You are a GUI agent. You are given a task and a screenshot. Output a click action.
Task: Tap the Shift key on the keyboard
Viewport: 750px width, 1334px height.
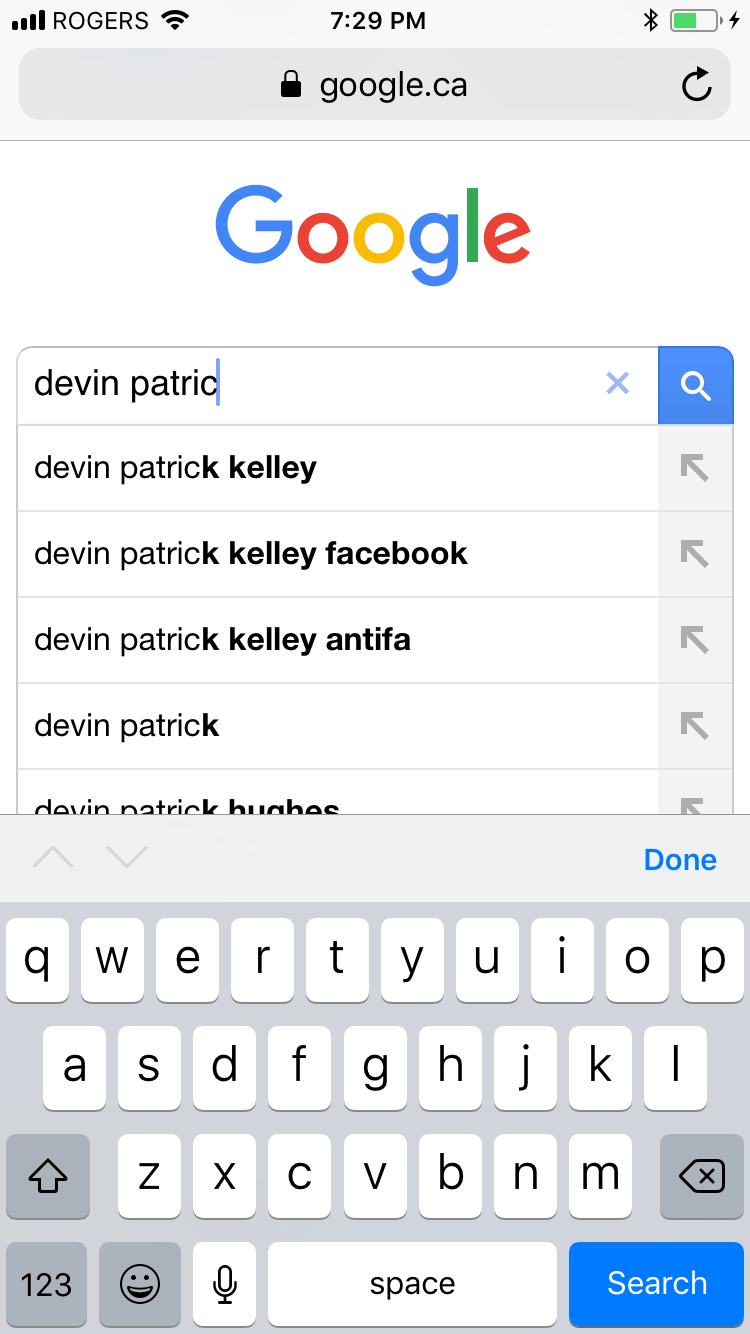click(x=47, y=1177)
